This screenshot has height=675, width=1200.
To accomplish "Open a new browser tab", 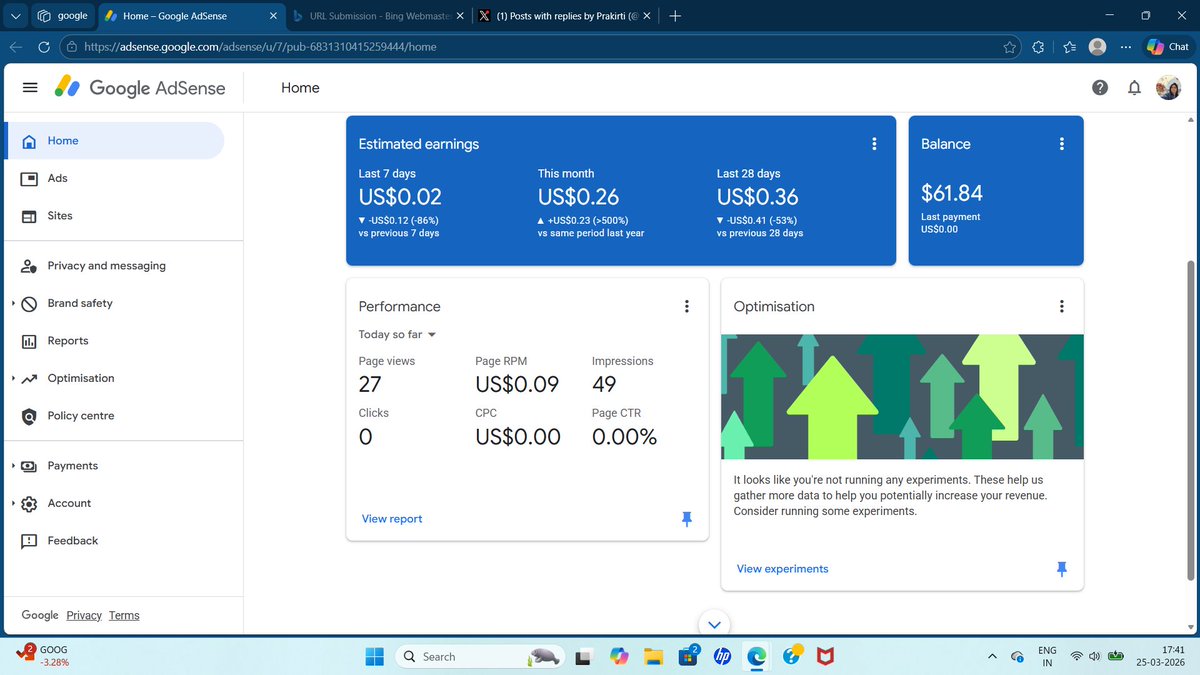I will click(675, 16).
